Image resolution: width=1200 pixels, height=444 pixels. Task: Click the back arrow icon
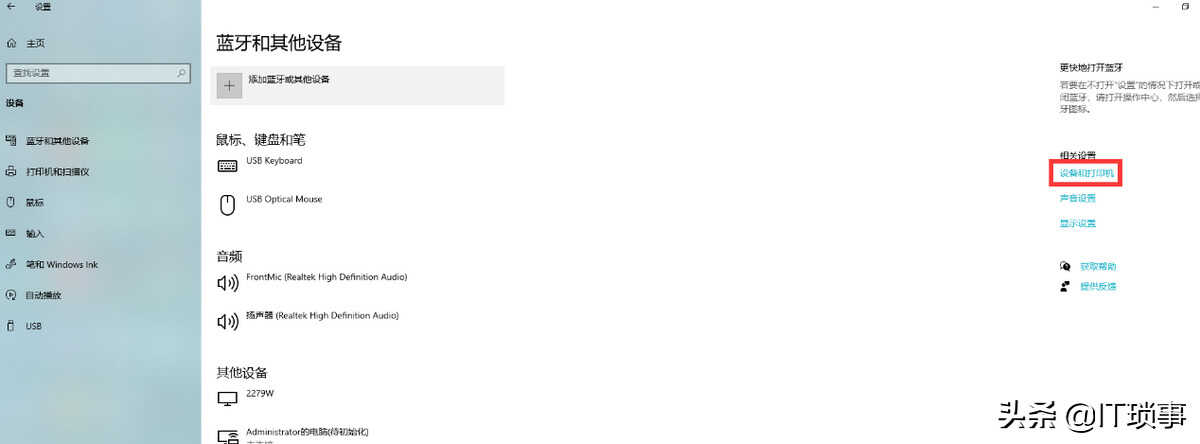[11, 6]
